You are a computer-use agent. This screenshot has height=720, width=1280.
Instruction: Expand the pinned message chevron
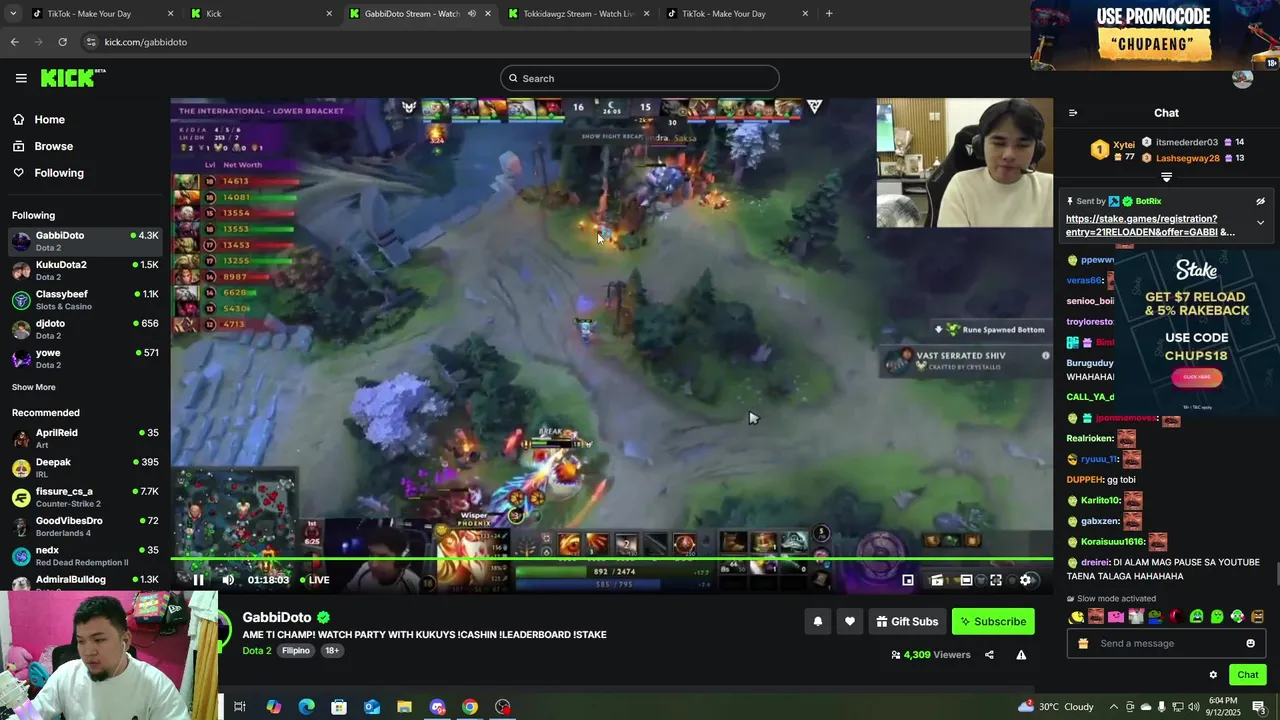(x=1260, y=223)
